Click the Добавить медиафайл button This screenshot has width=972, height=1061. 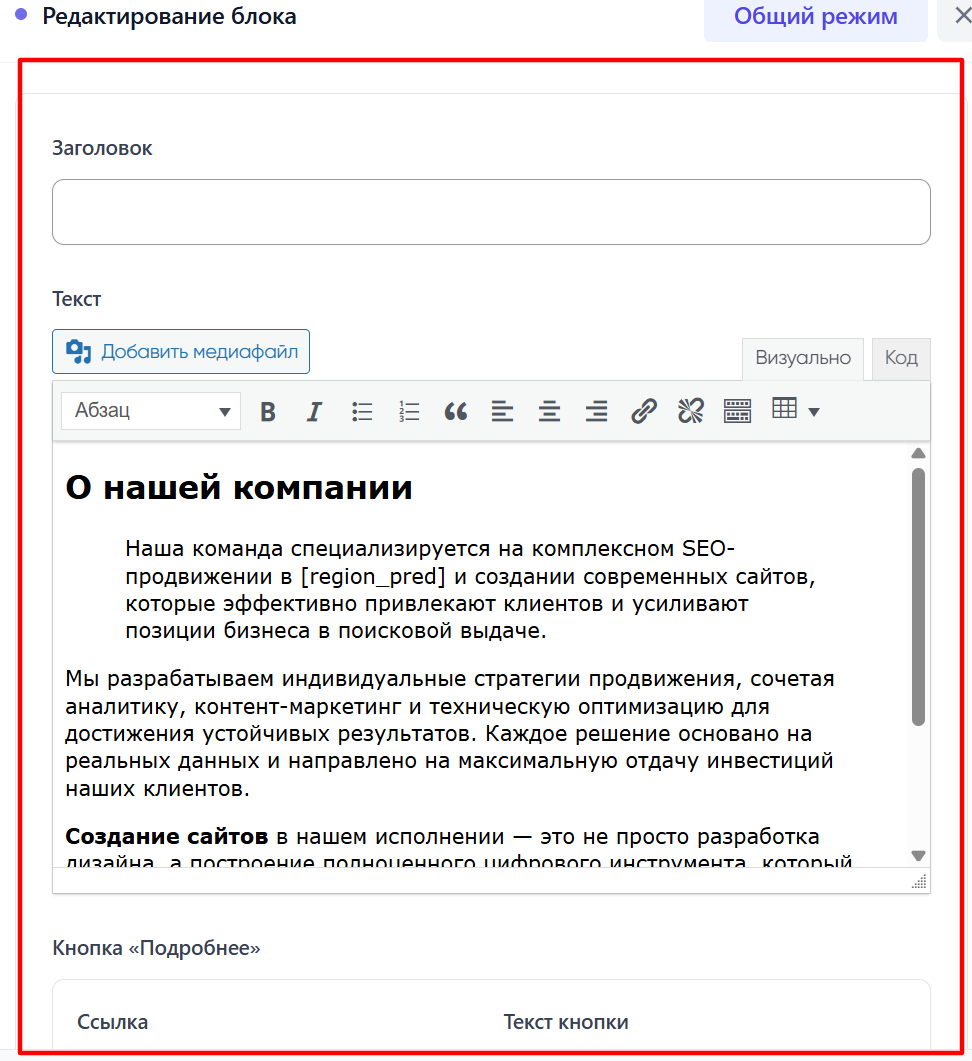click(181, 352)
